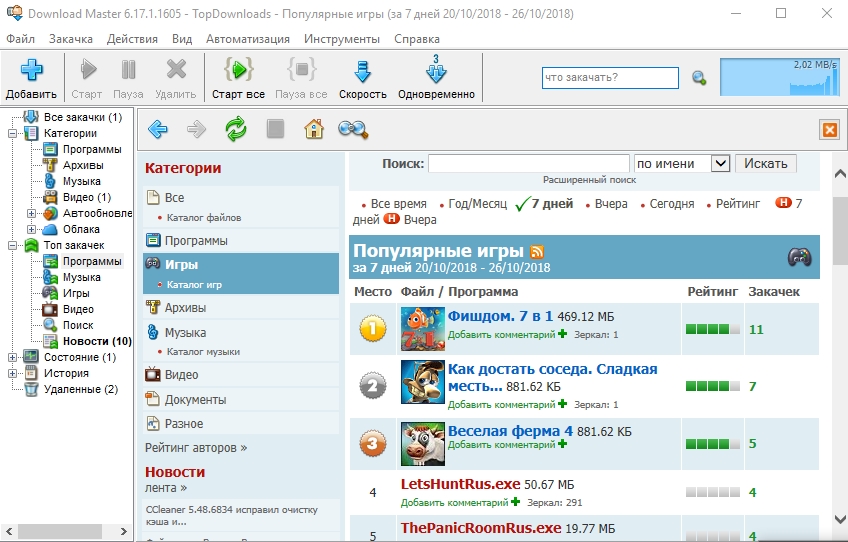
Task: Select the Вчера period filter after 7 дней
Action: (x=611, y=204)
